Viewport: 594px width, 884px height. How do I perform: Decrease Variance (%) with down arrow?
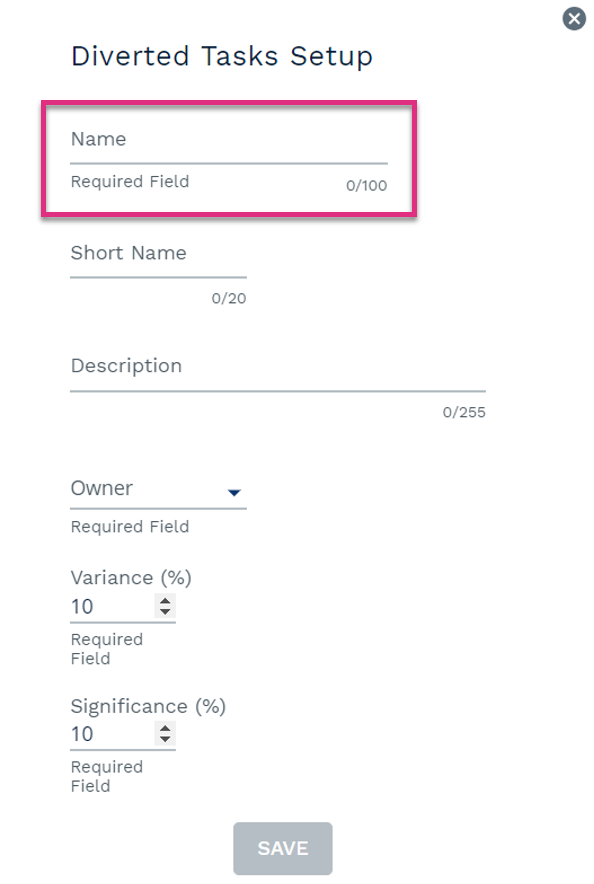click(165, 611)
